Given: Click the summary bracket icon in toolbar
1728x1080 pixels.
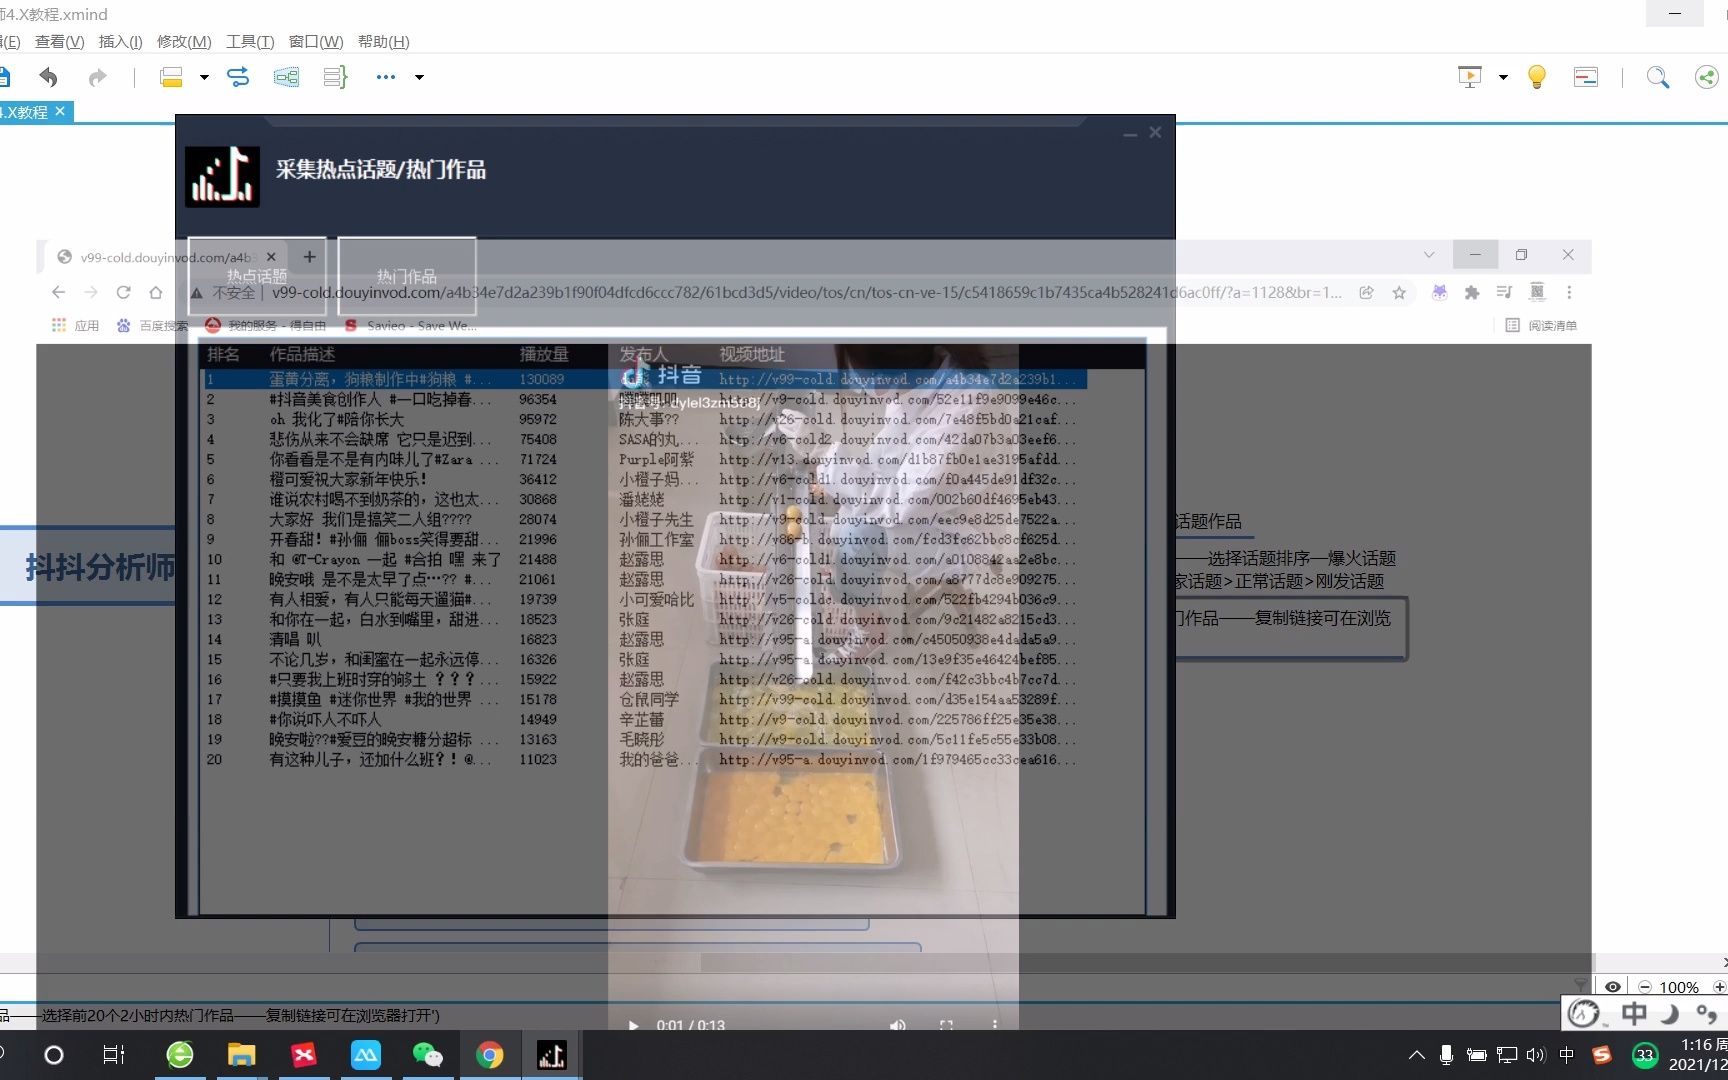Looking at the screenshot, I should tap(335, 77).
